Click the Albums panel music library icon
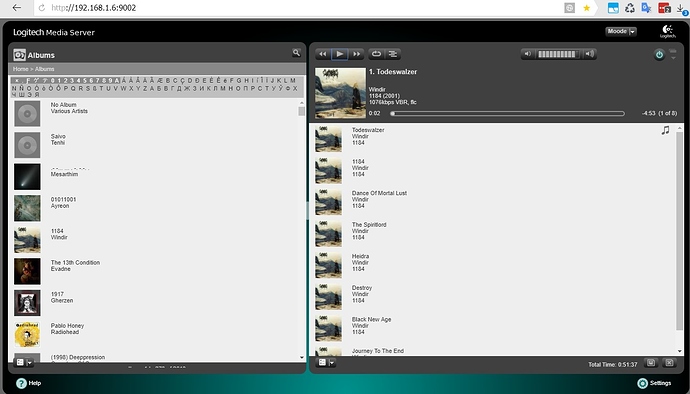 (19, 55)
